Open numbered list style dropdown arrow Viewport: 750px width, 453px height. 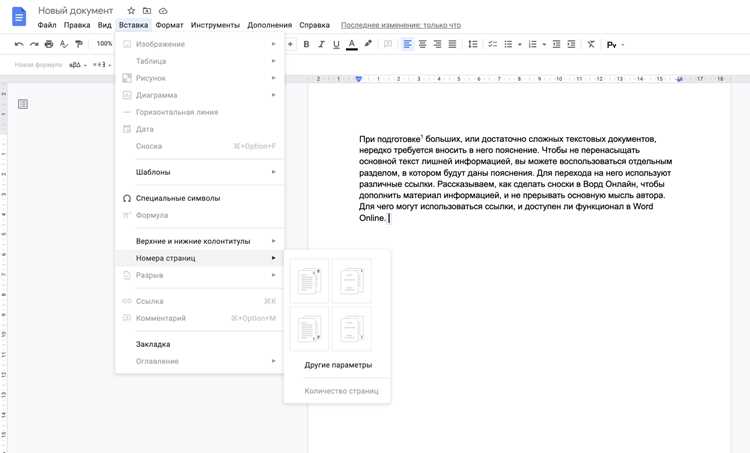click(544, 44)
